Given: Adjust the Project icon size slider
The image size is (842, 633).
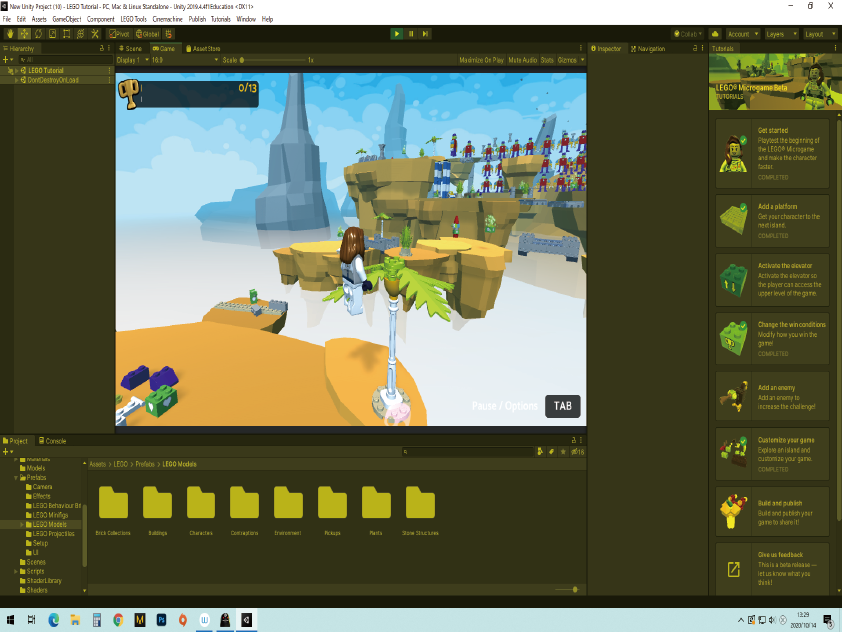Looking at the screenshot, I should 567,590.
